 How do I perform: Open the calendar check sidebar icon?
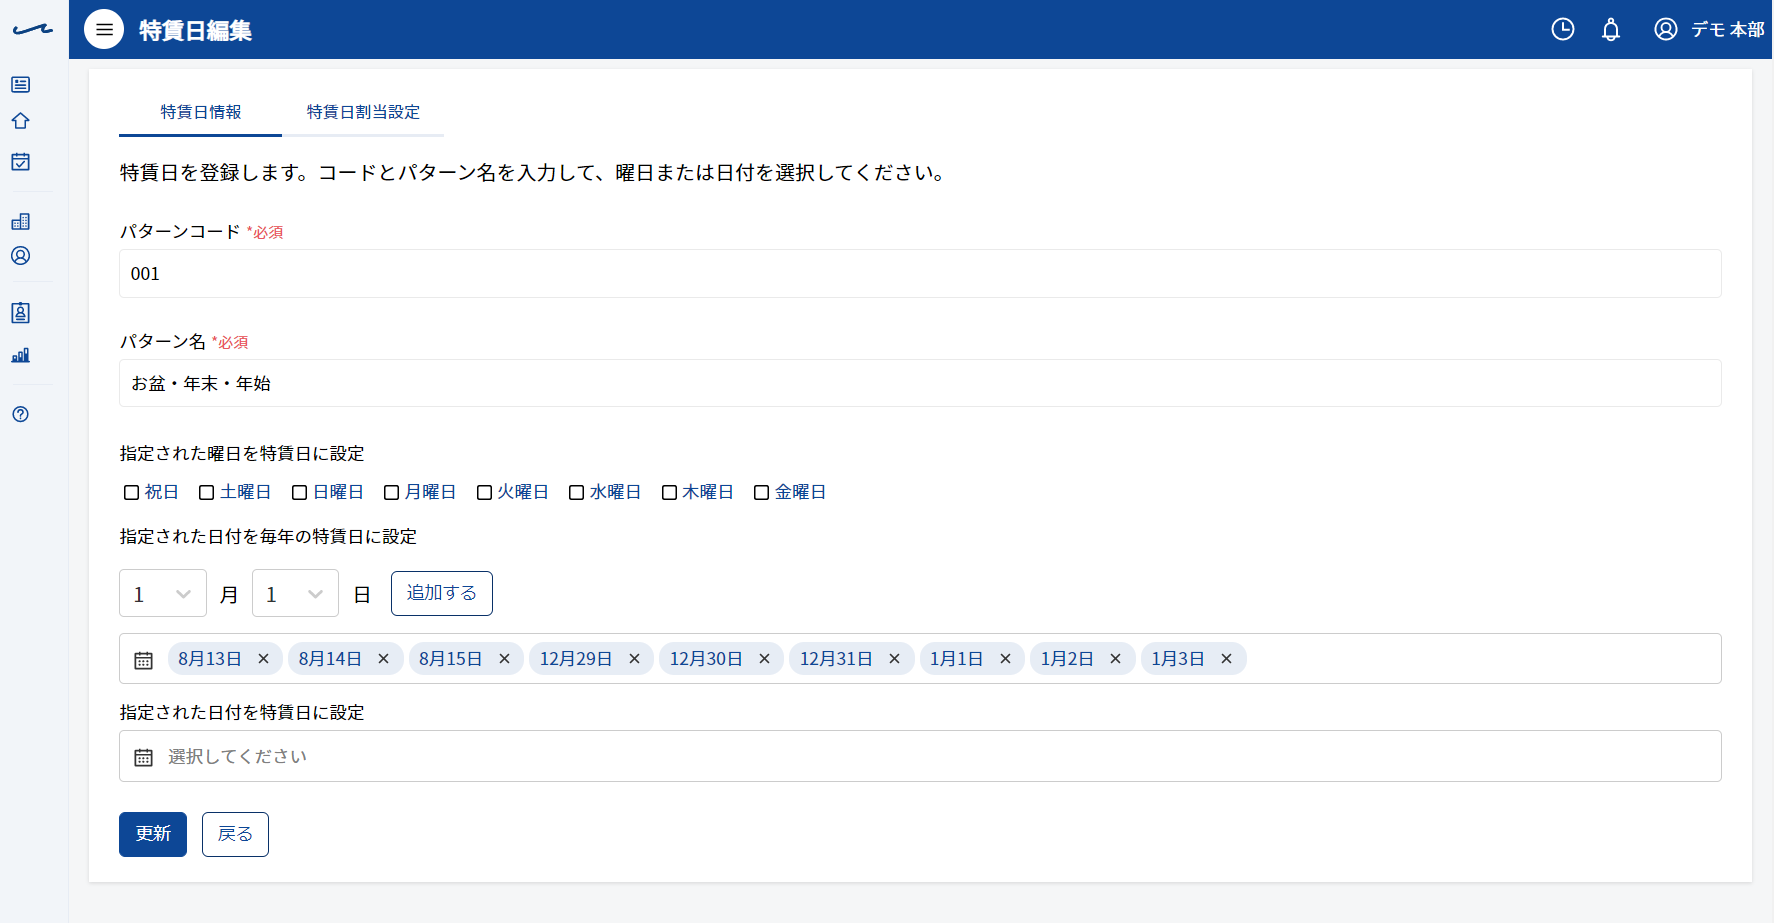click(x=20, y=161)
